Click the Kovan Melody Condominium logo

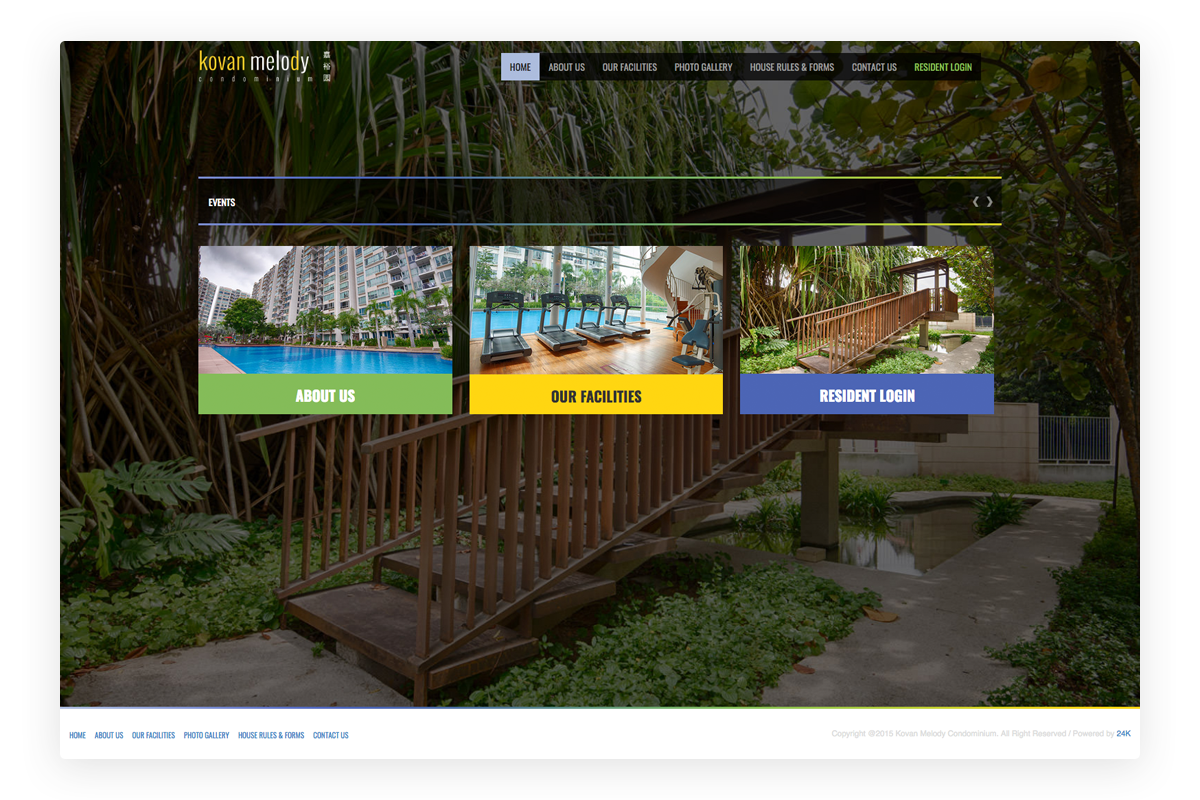point(264,66)
